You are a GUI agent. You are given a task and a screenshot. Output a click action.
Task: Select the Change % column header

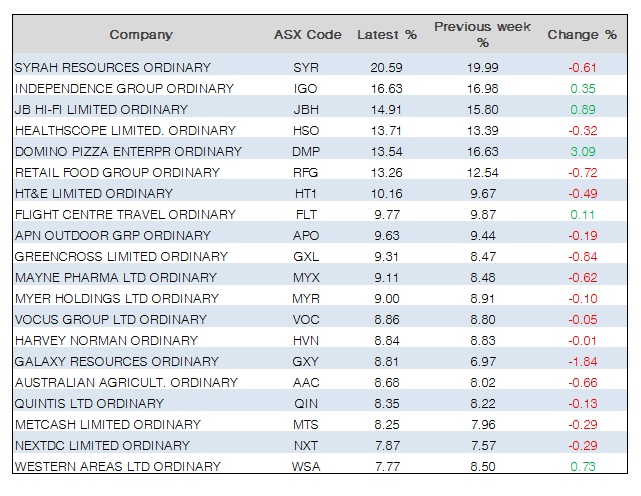pyautogui.click(x=581, y=35)
